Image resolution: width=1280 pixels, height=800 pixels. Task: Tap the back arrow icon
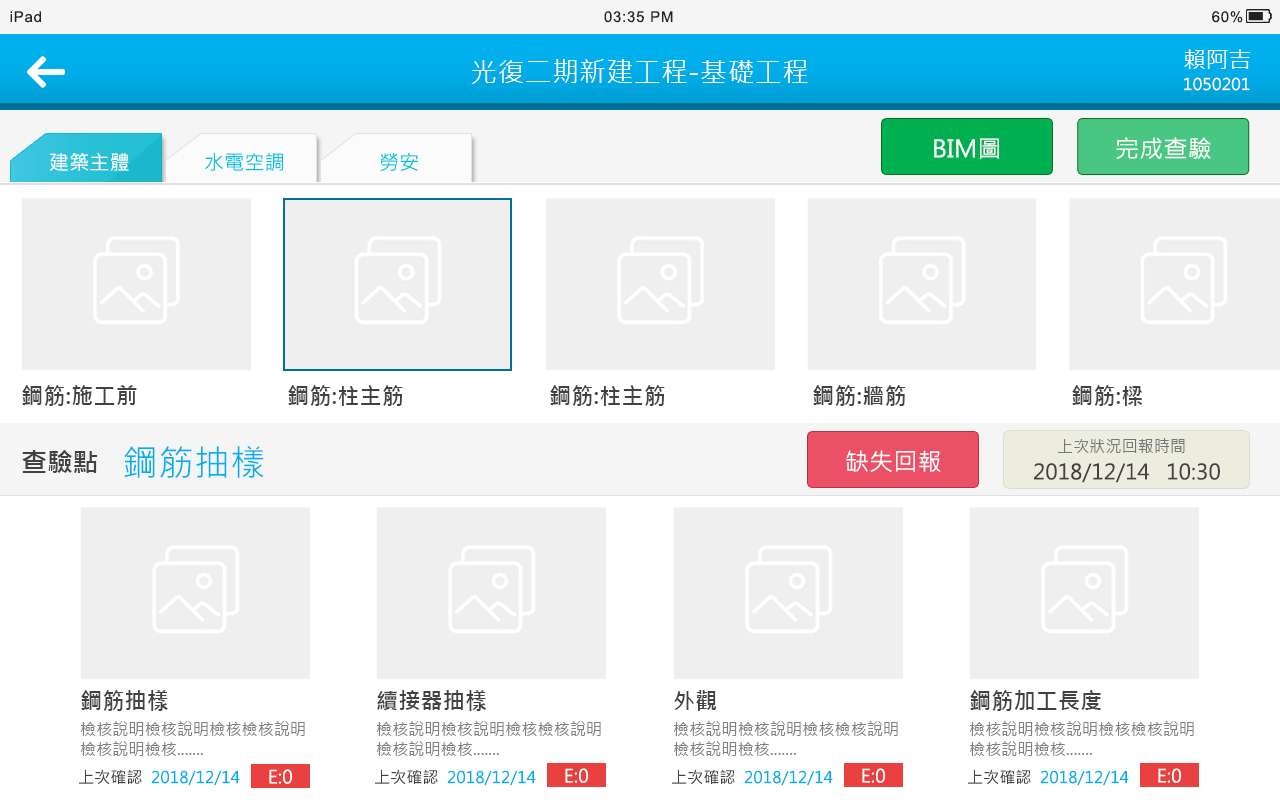(46, 72)
